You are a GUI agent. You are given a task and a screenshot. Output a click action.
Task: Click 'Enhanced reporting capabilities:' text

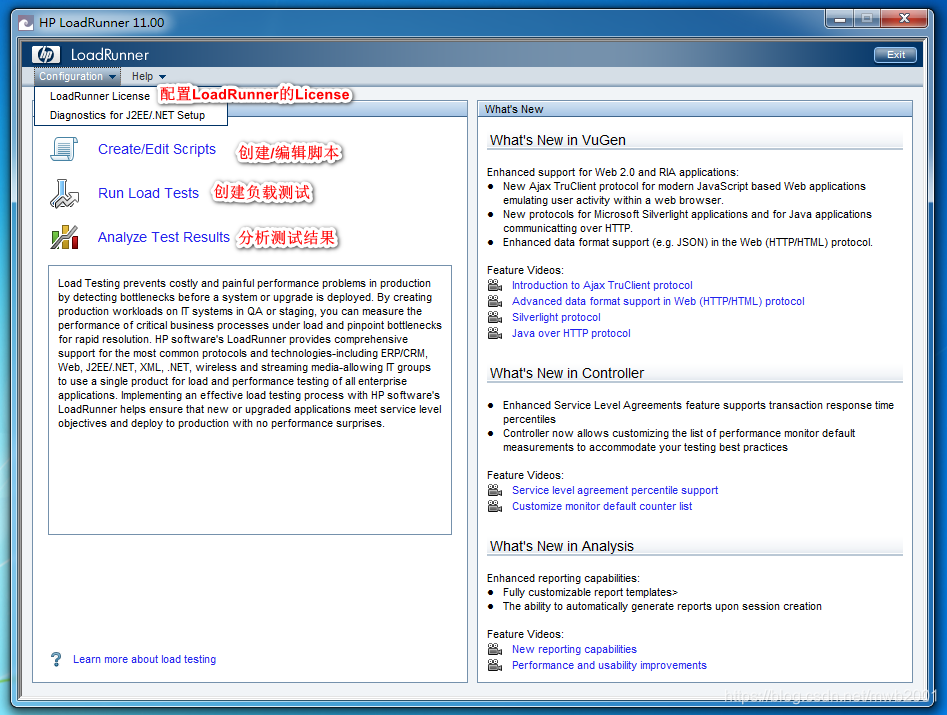(x=563, y=578)
